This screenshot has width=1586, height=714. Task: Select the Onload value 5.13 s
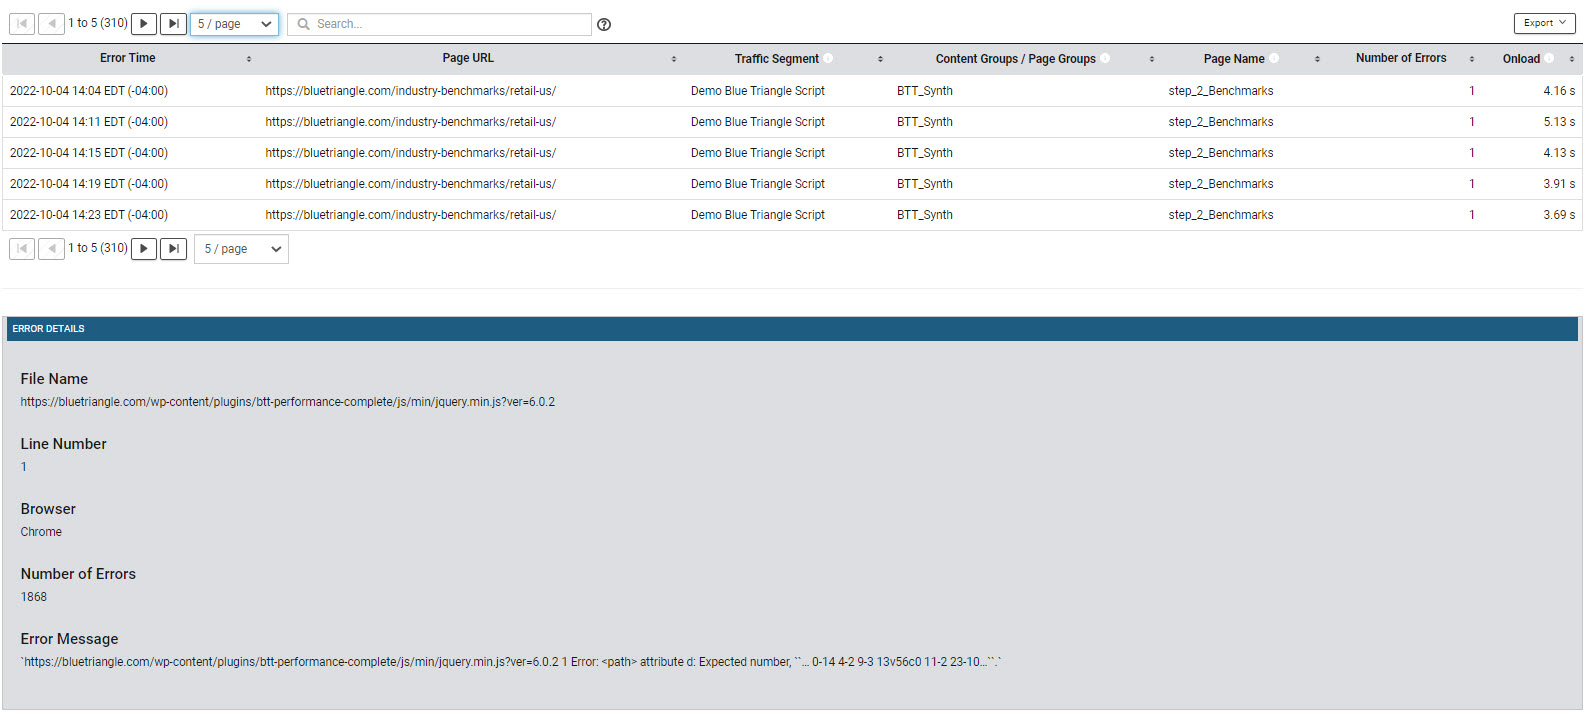pyautogui.click(x=1559, y=122)
